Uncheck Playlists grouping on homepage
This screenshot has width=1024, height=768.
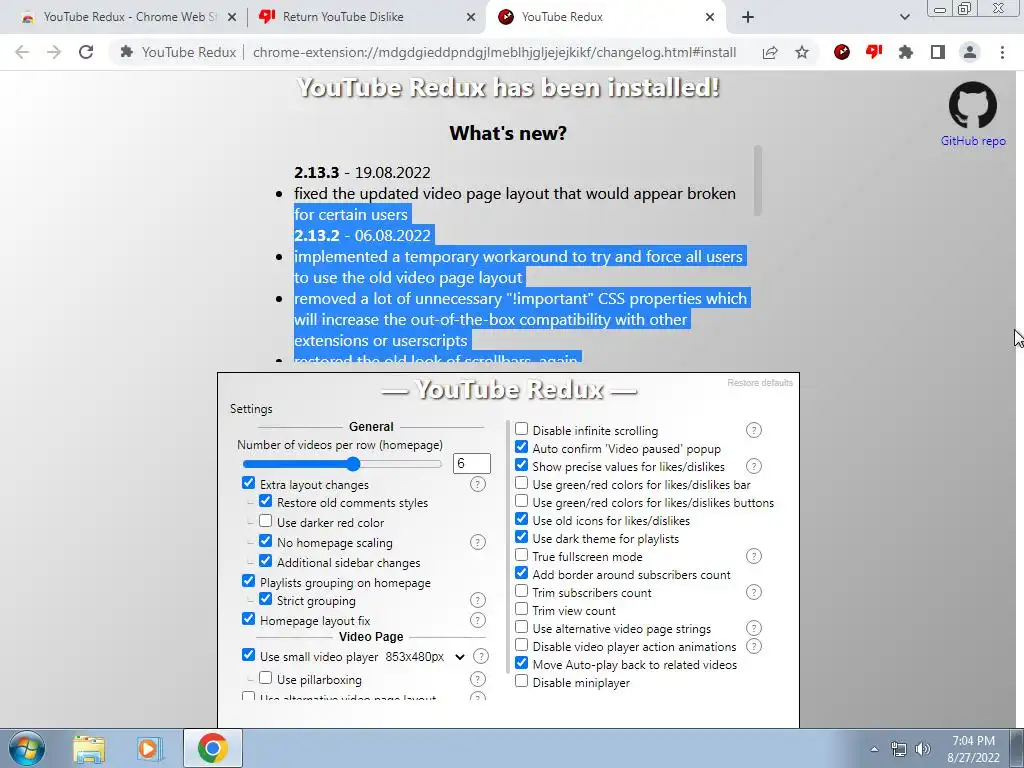[248, 581]
